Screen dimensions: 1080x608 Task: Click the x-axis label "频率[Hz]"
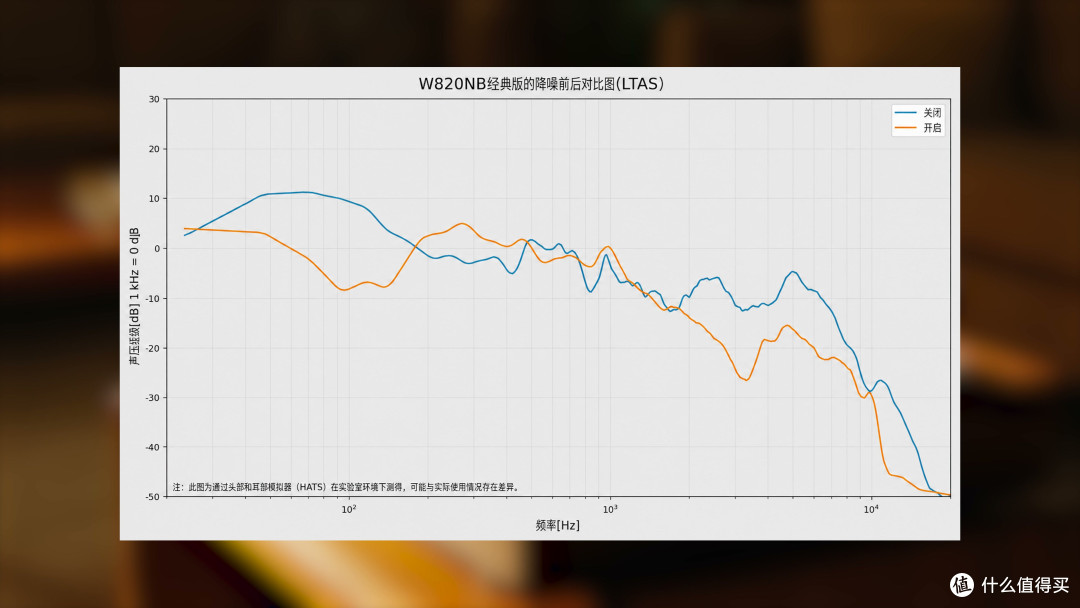point(557,525)
